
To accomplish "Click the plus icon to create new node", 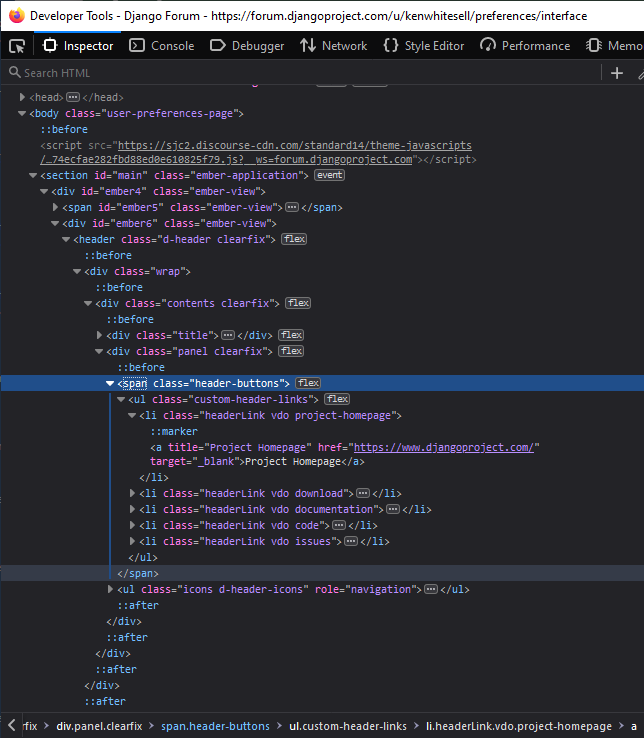I will 617,73.
